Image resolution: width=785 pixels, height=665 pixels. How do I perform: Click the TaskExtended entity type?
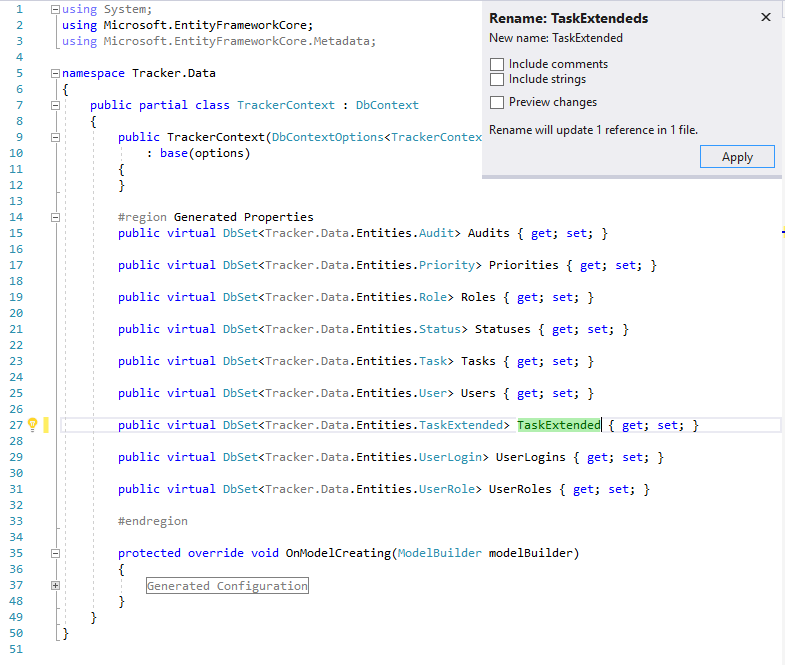(x=461, y=425)
